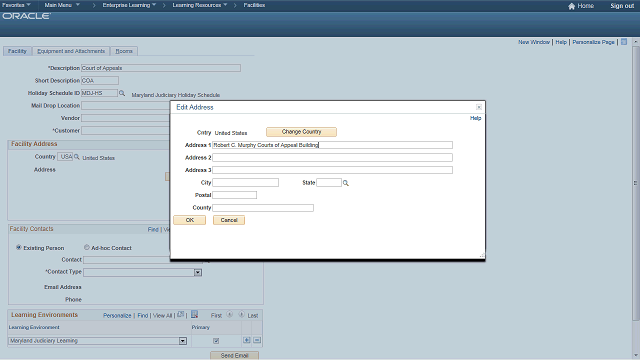
Task: Click the City input field
Action: coord(245,182)
